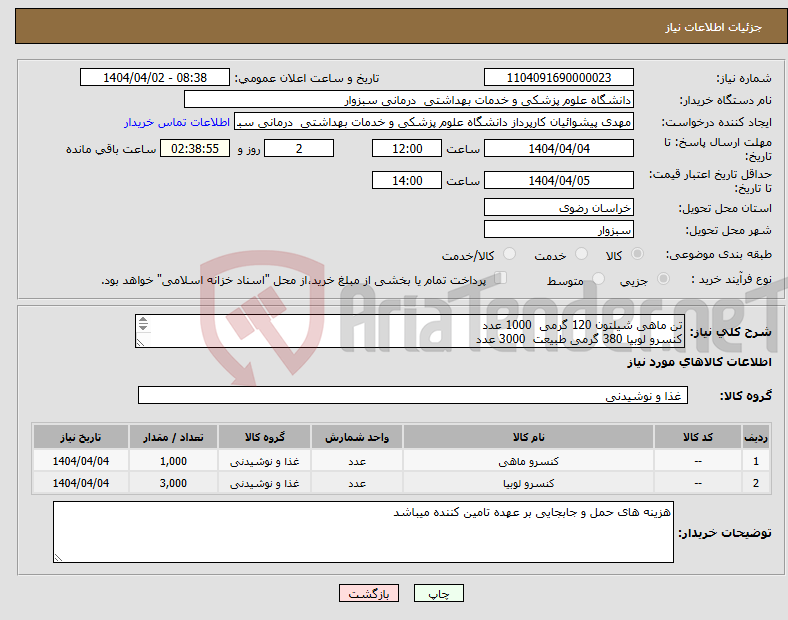Select the کالا/خدمت radio button
Viewport: 788px width, 620px height.
tap(510, 254)
